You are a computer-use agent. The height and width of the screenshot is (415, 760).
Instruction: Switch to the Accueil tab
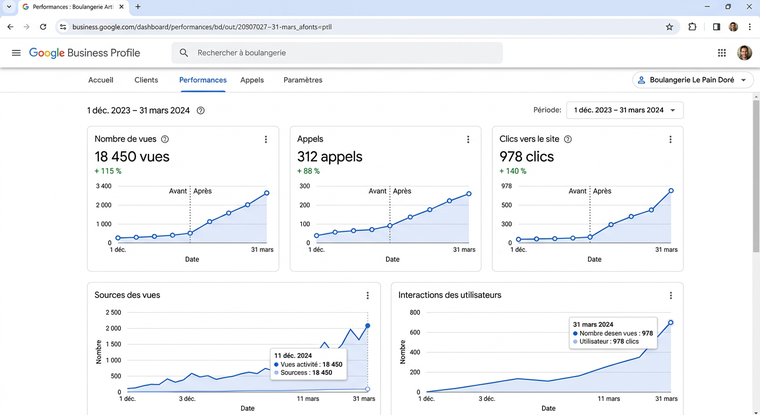click(x=100, y=80)
